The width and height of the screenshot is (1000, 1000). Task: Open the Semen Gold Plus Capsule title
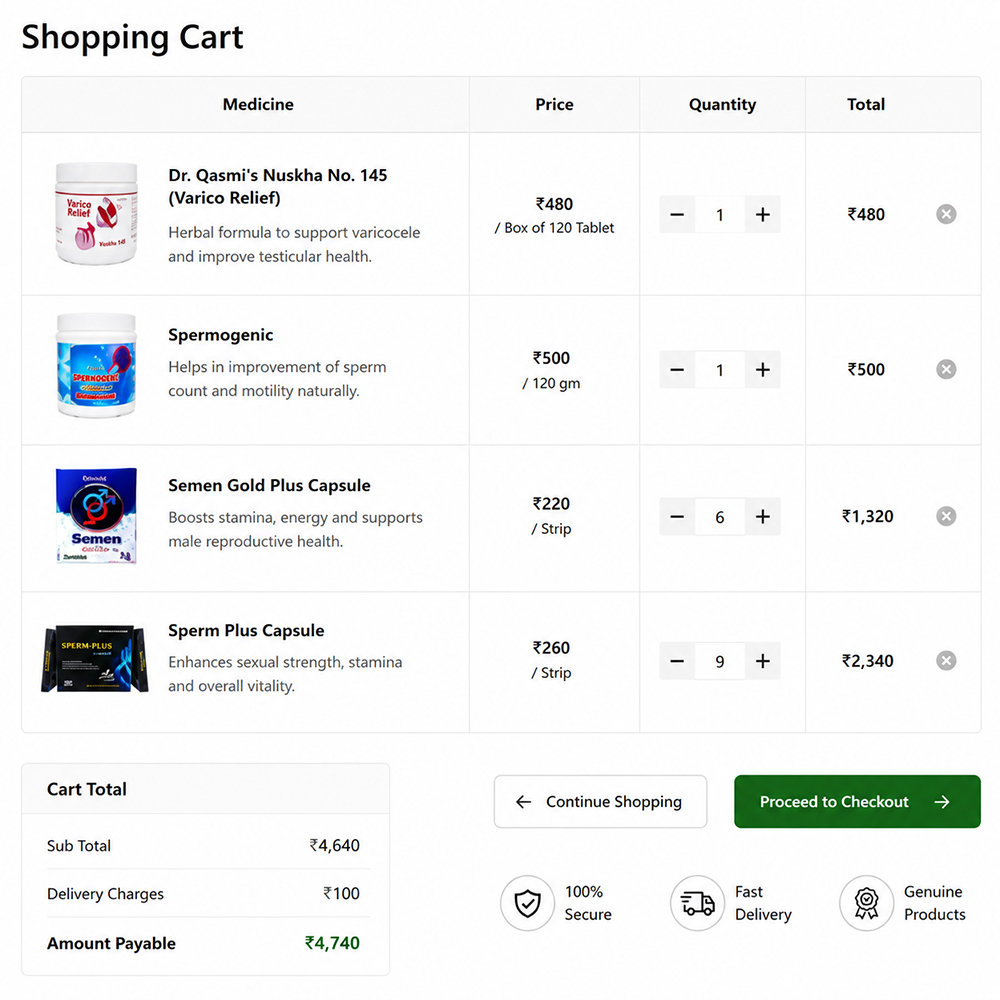(269, 485)
